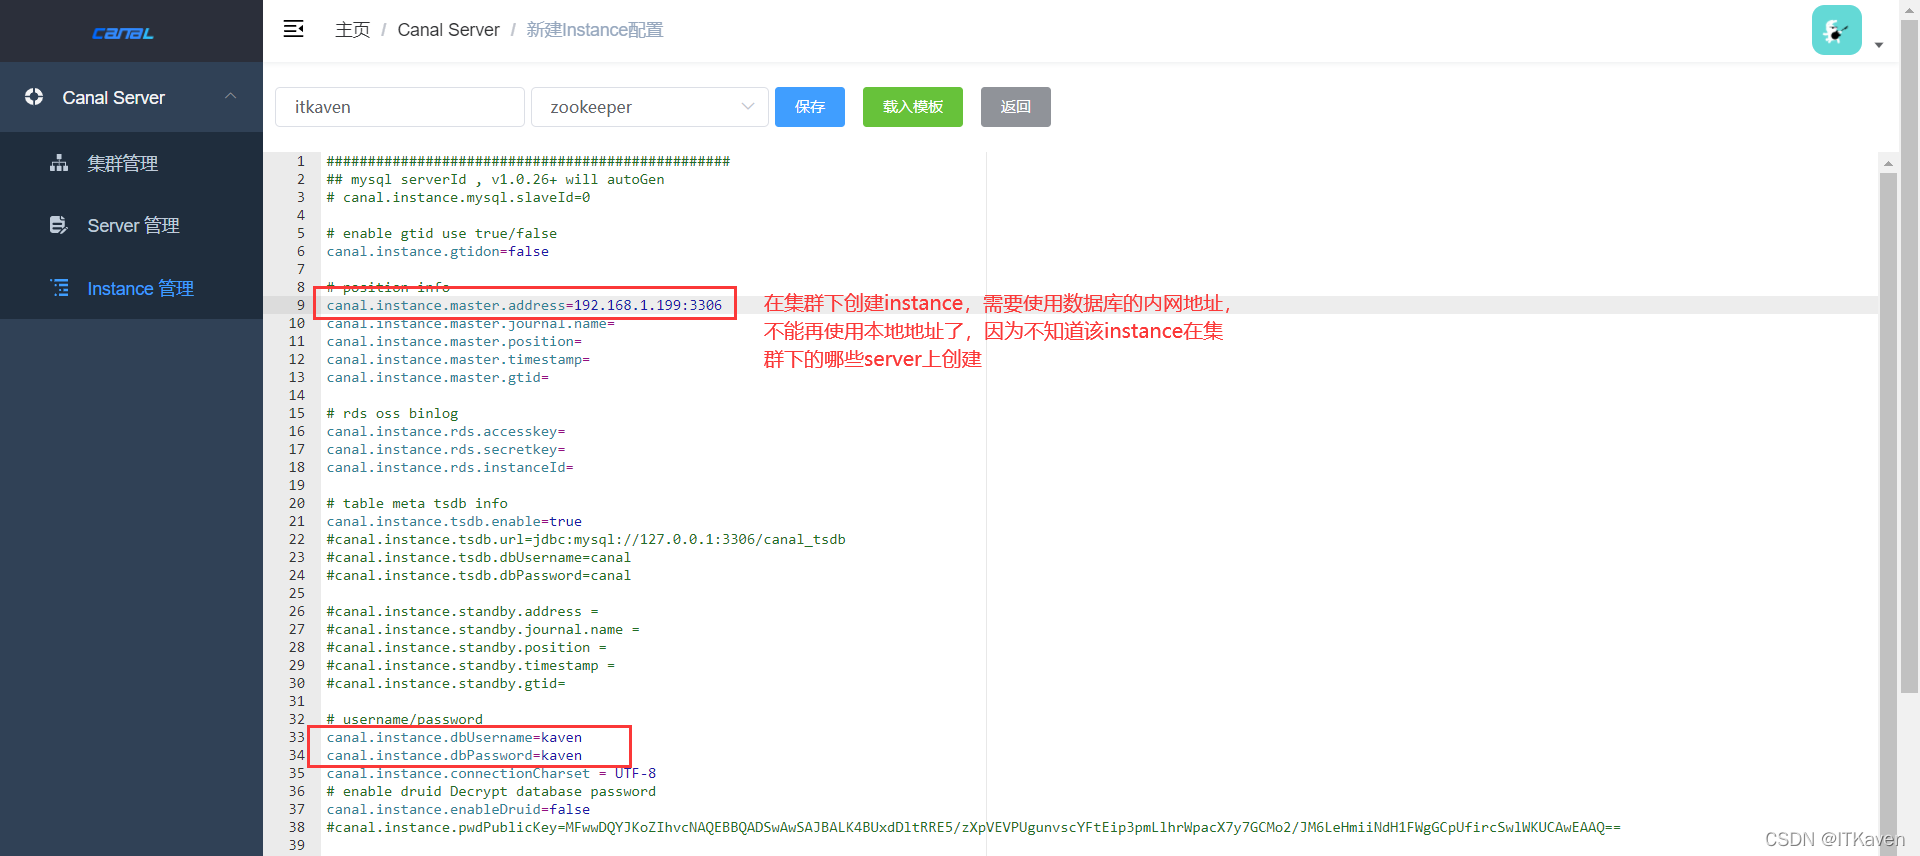
Task: Click Canal Server breadcrumb
Action: [x=448, y=30]
